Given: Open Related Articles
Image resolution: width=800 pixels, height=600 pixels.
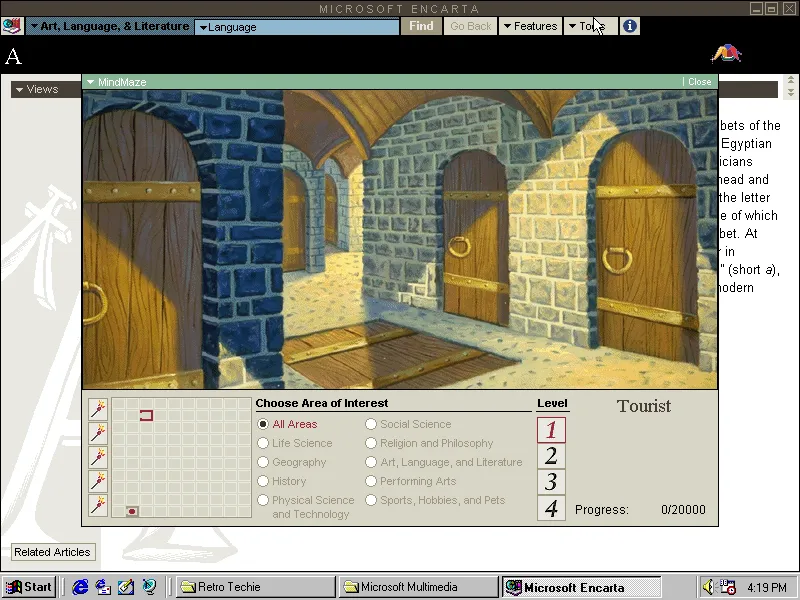Looking at the screenshot, I should [x=52, y=552].
